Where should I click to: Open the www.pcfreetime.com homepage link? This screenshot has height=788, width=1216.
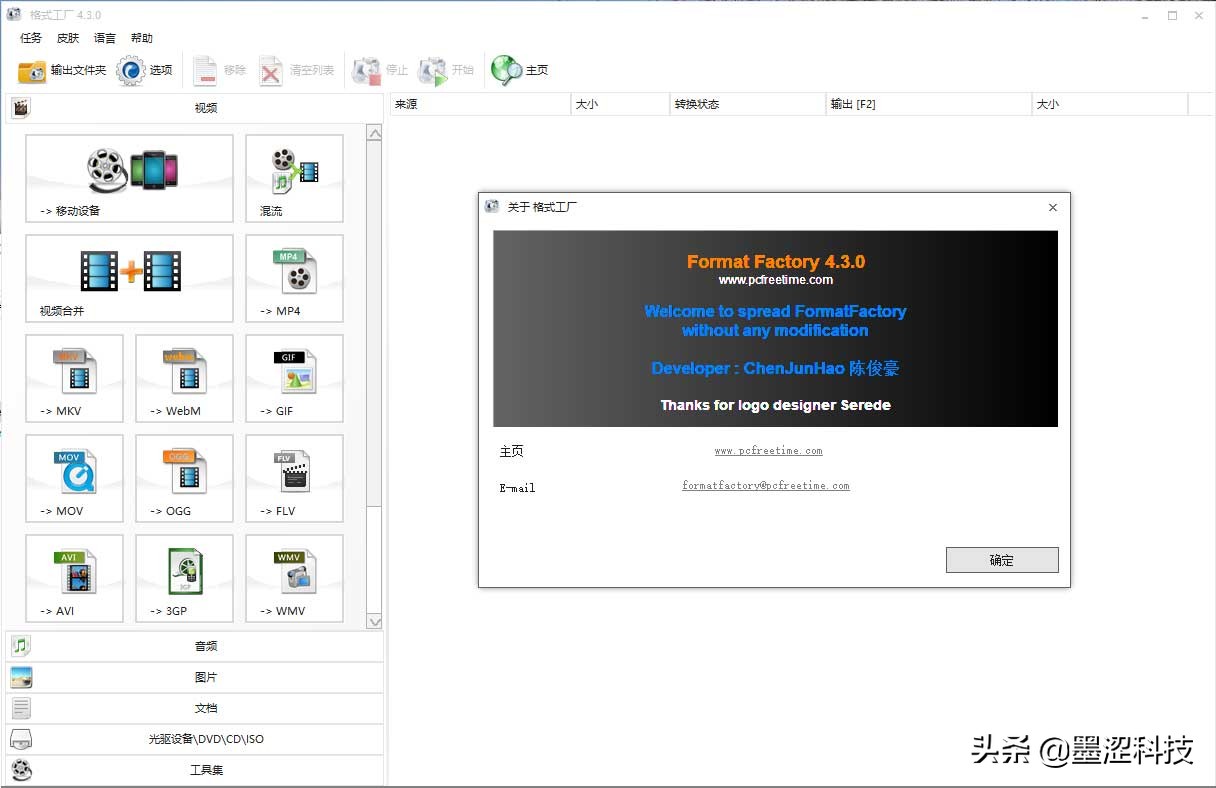coord(768,451)
